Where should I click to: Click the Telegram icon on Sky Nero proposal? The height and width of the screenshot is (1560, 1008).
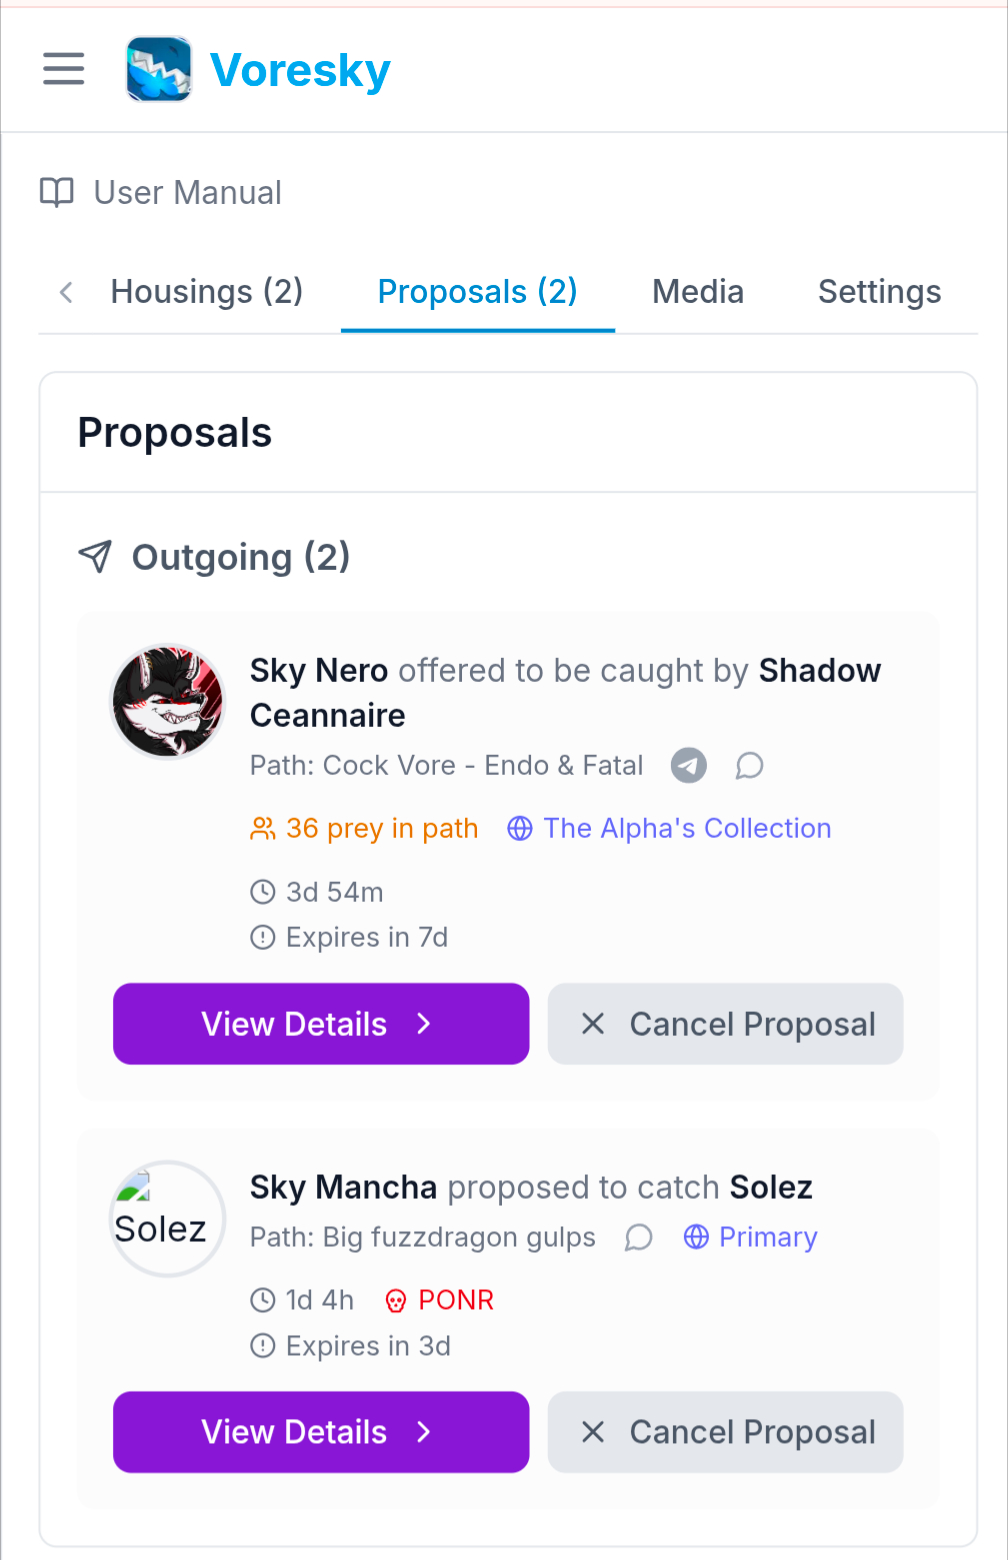pos(688,766)
